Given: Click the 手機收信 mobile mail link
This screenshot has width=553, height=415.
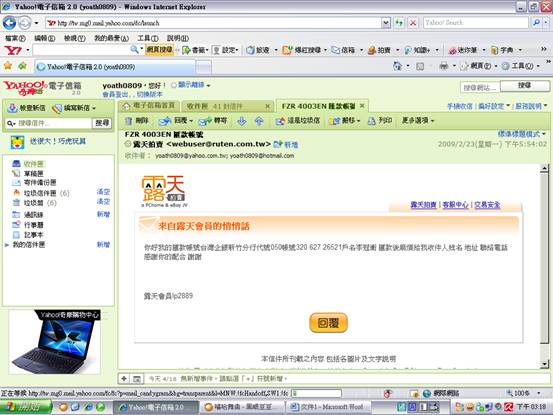Looking at the screenshot, I should (x=460, y=106).
